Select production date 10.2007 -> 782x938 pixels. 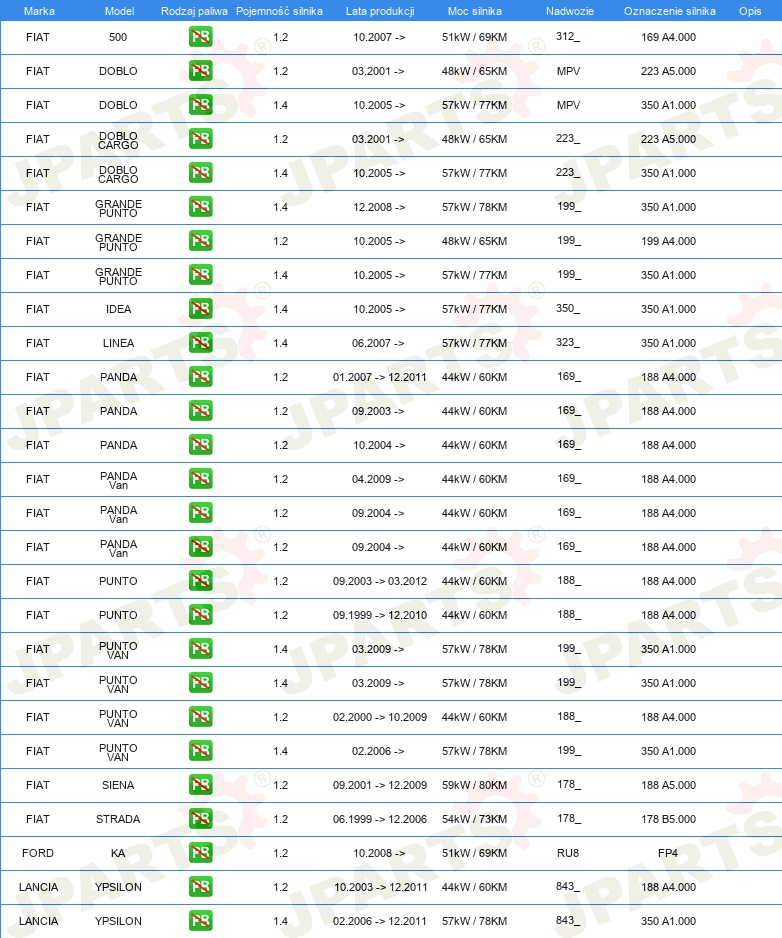click(379, 37)
